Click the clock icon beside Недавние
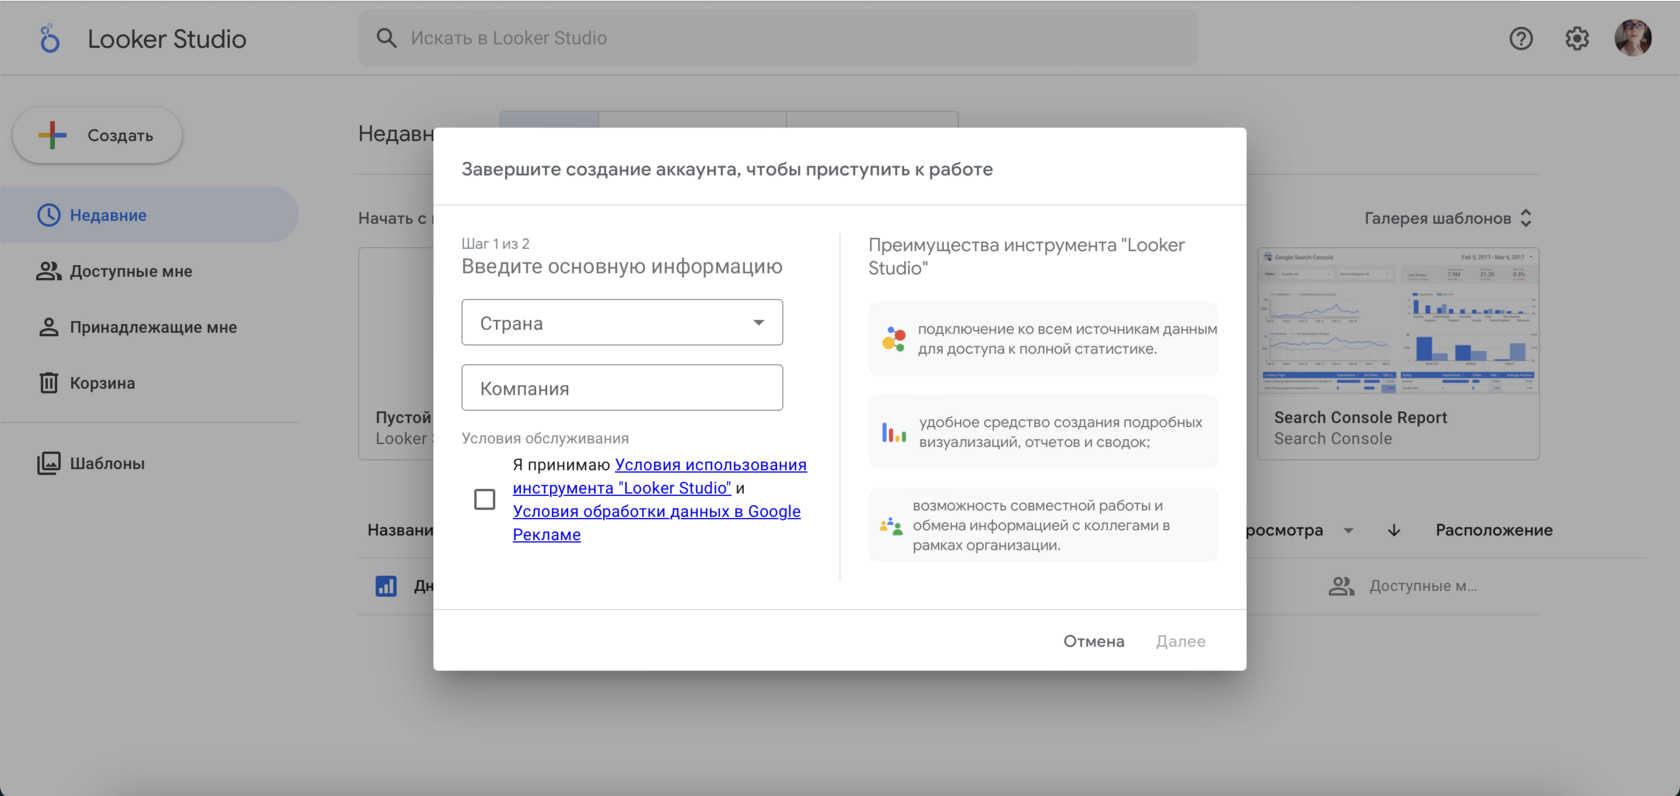This screenshot has height=796, width=1680. [49, 215]
